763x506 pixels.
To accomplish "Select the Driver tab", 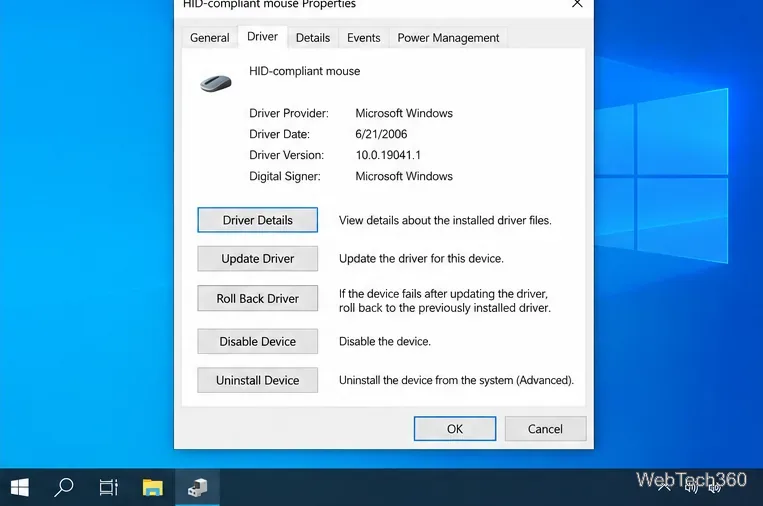I will point(262,36).
